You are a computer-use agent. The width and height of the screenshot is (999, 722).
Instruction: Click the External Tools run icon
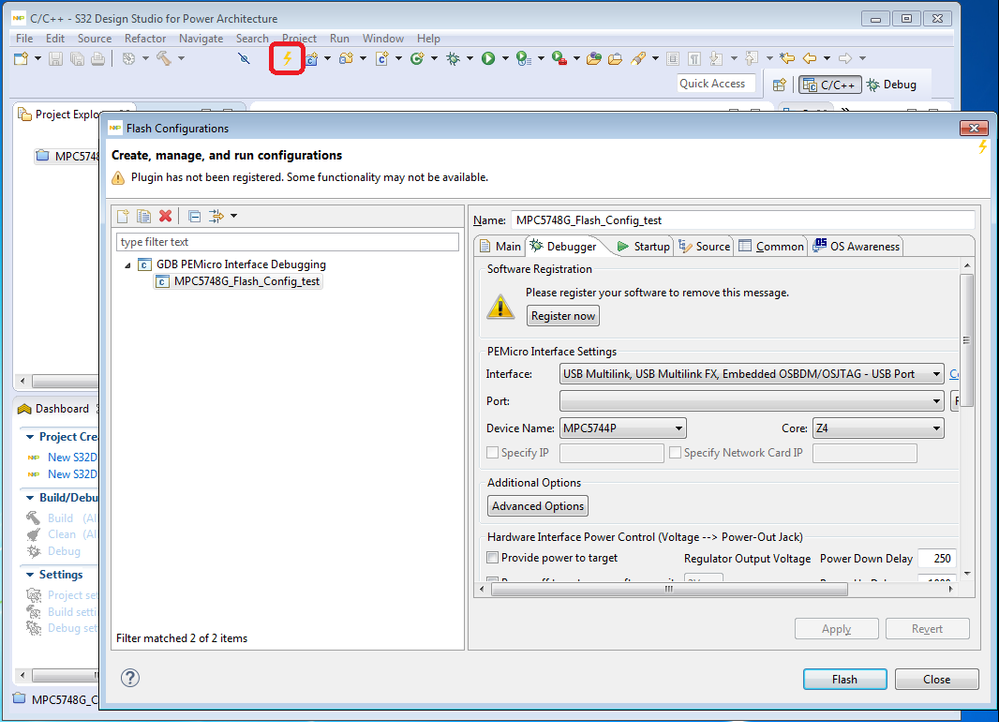point(559,59)
